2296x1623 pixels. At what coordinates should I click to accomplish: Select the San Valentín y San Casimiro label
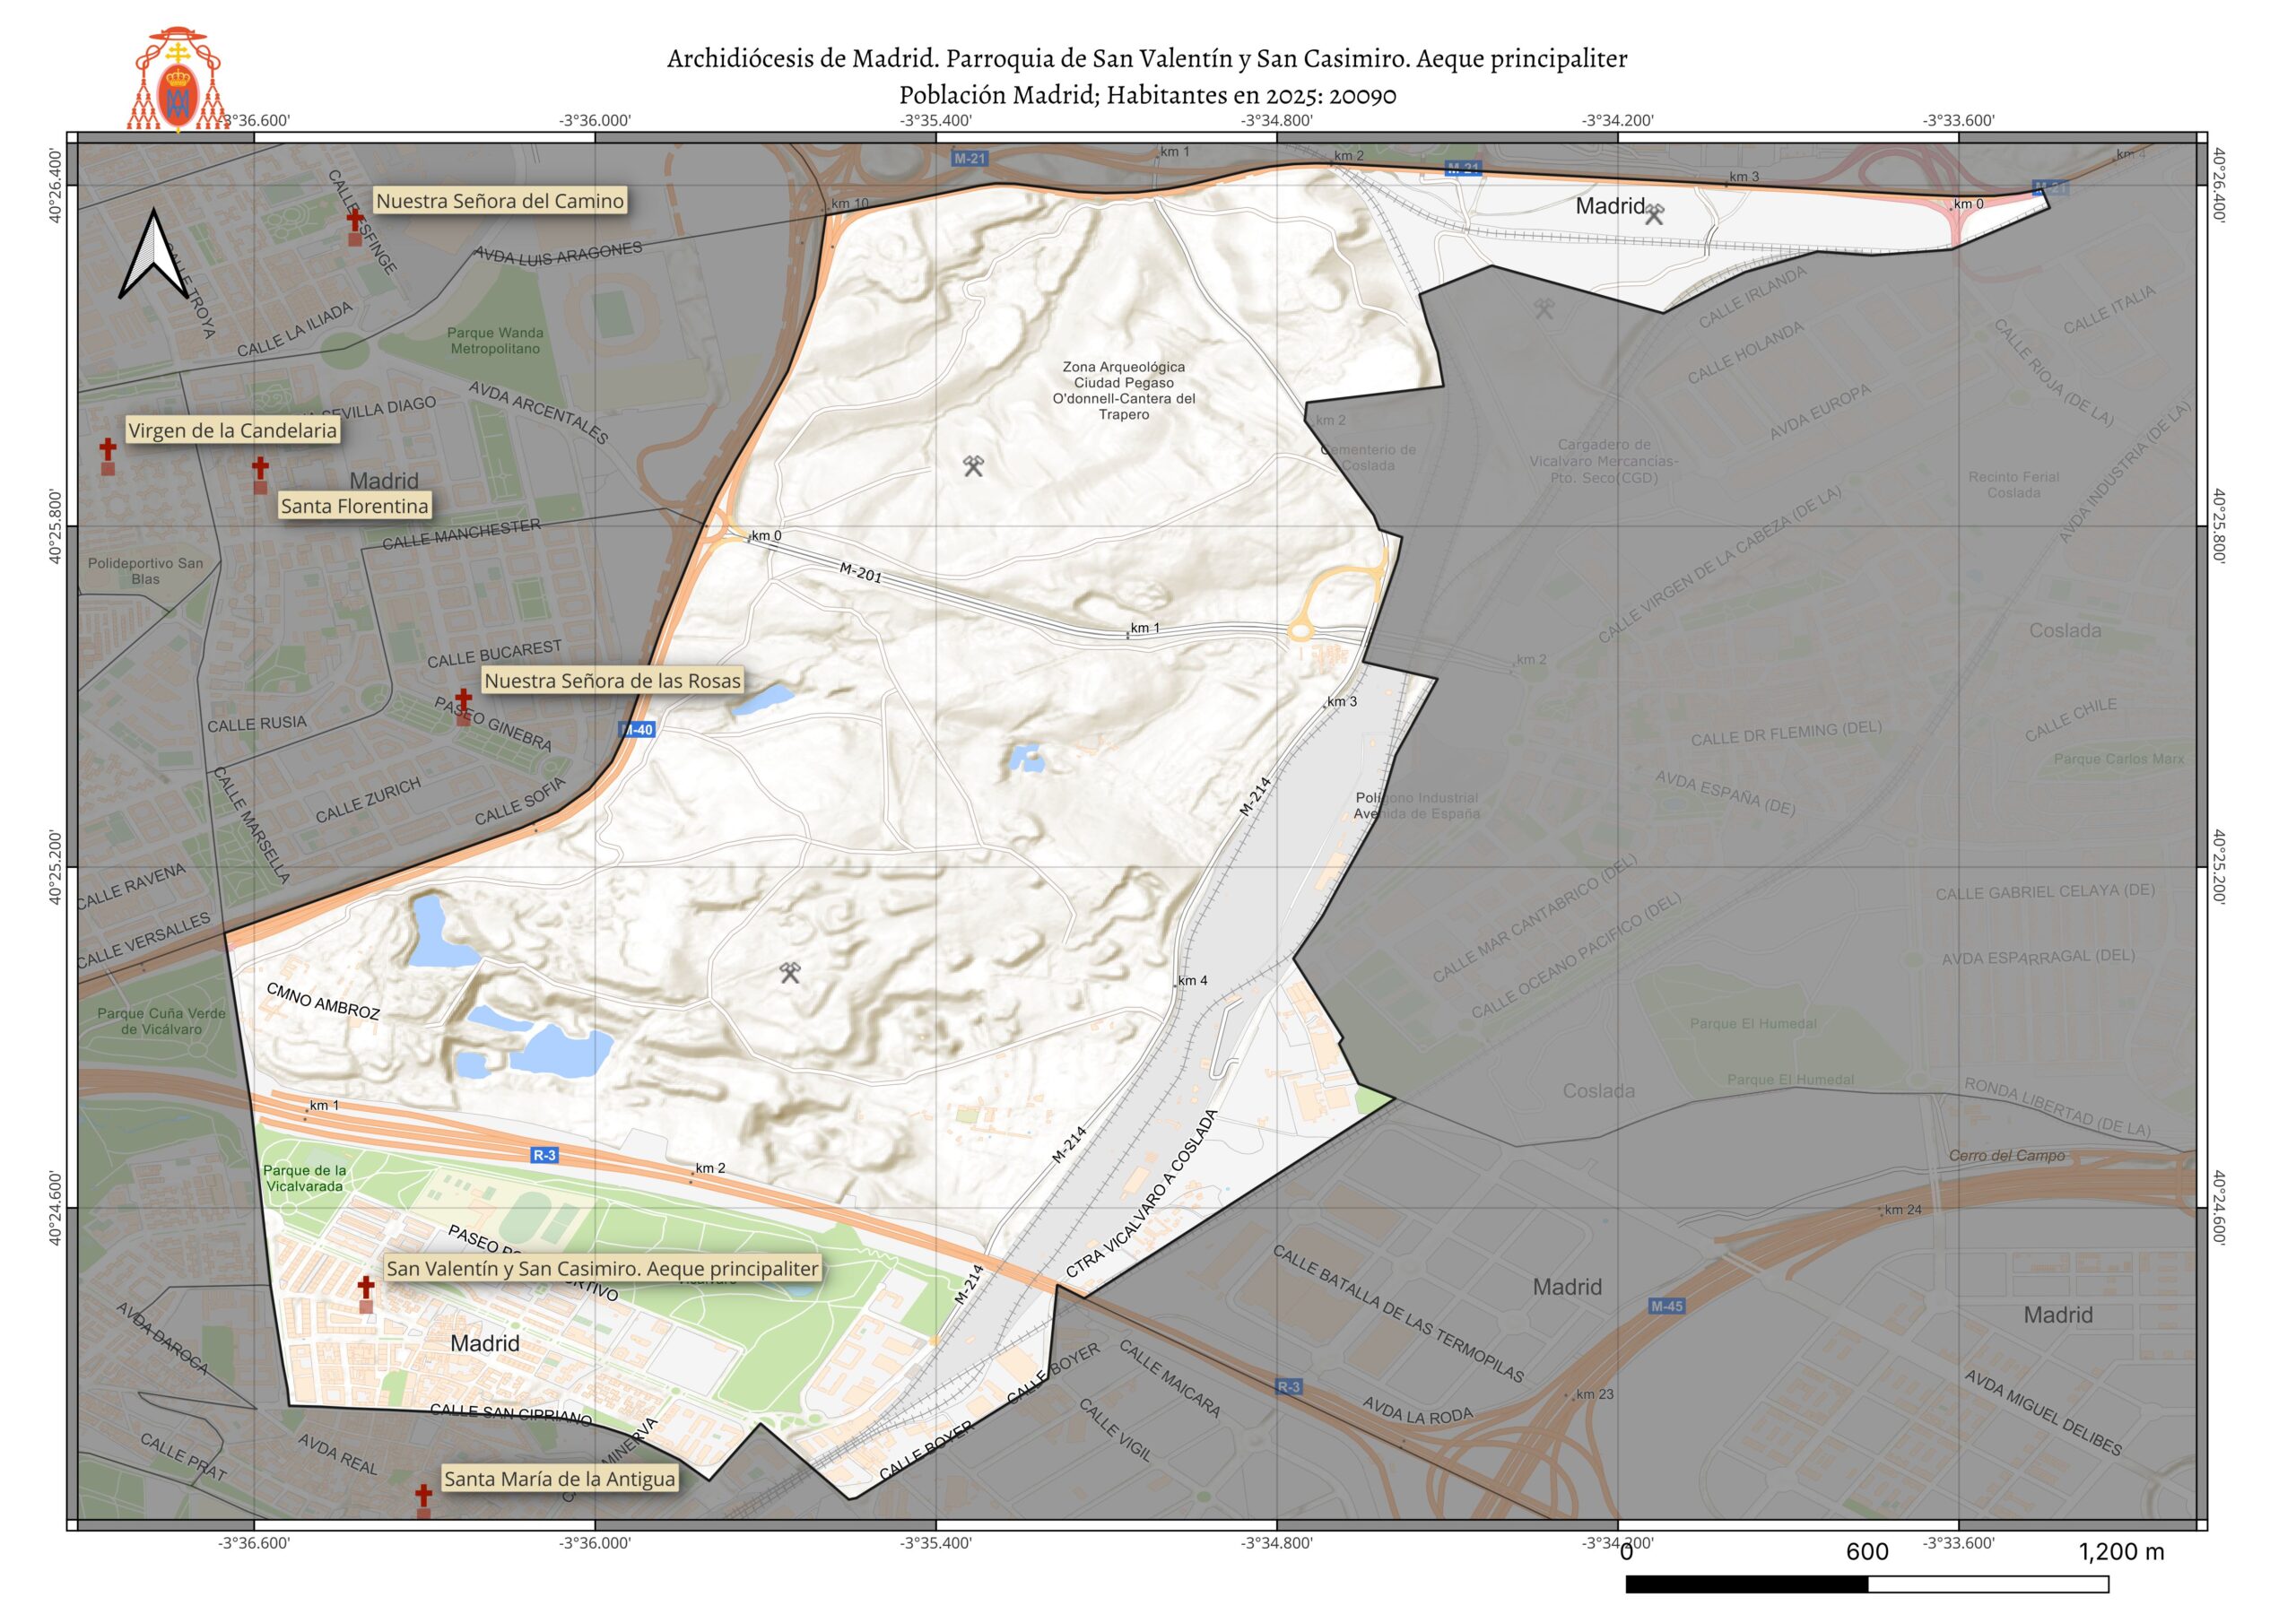[602, 1268]
